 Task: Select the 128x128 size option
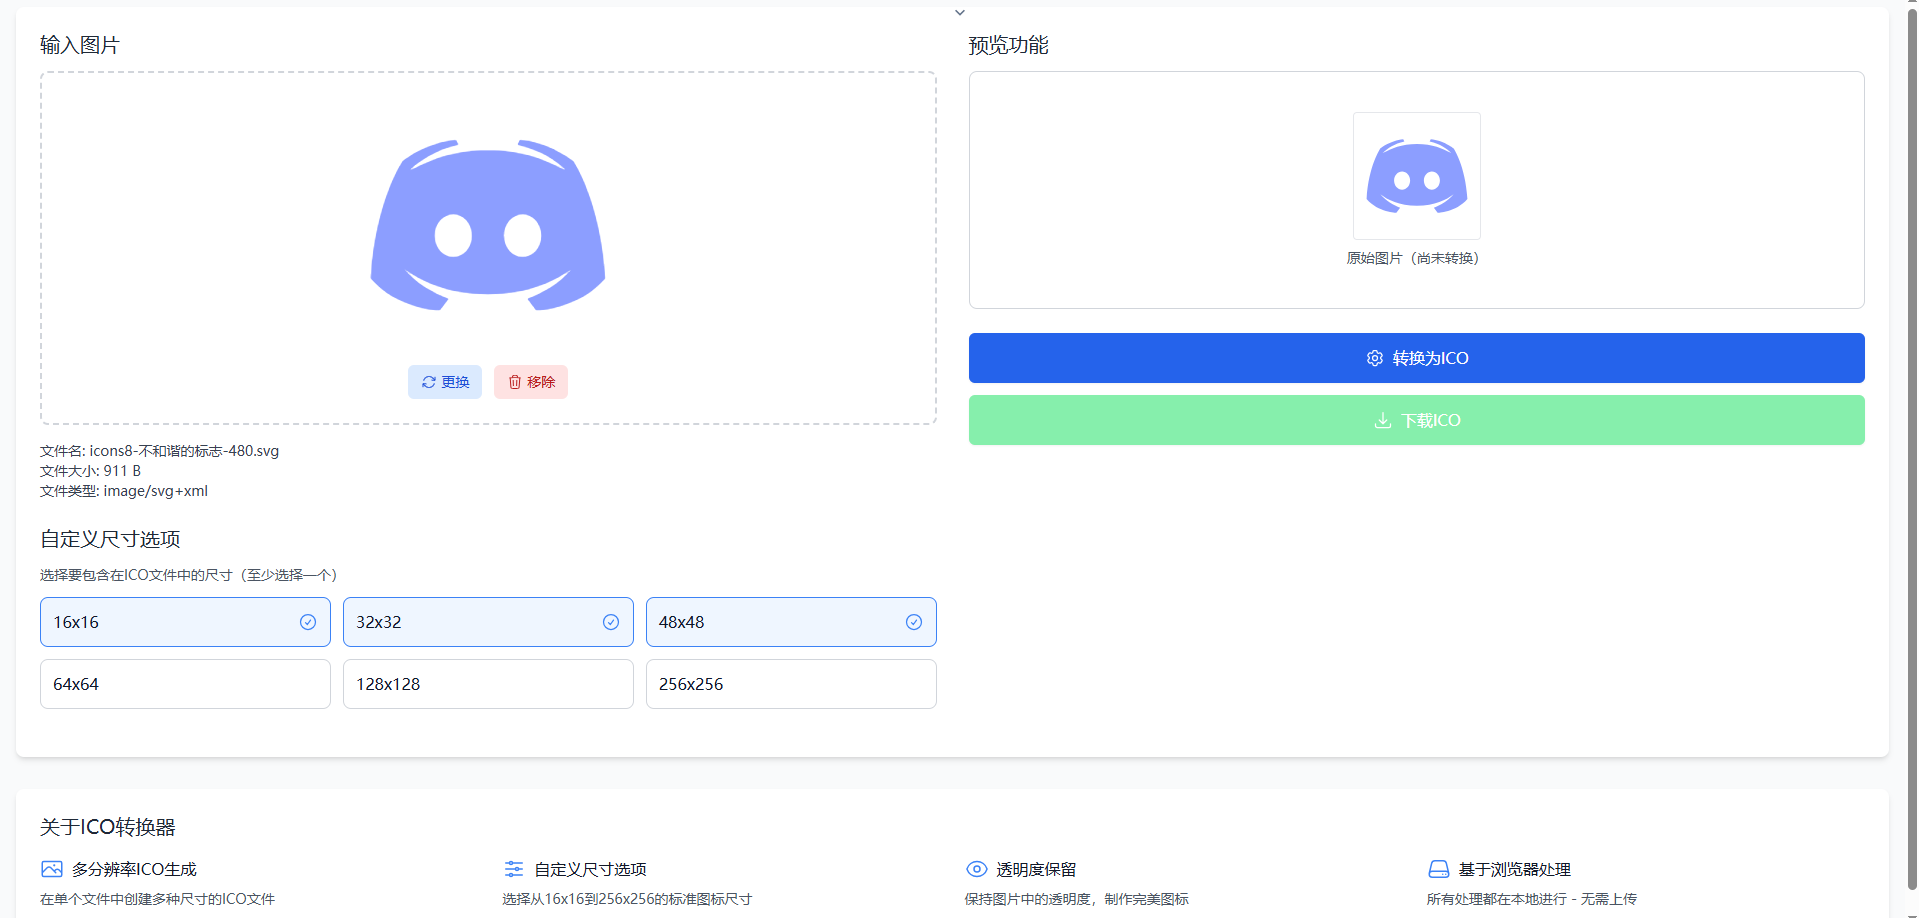(x=488, y=684)
